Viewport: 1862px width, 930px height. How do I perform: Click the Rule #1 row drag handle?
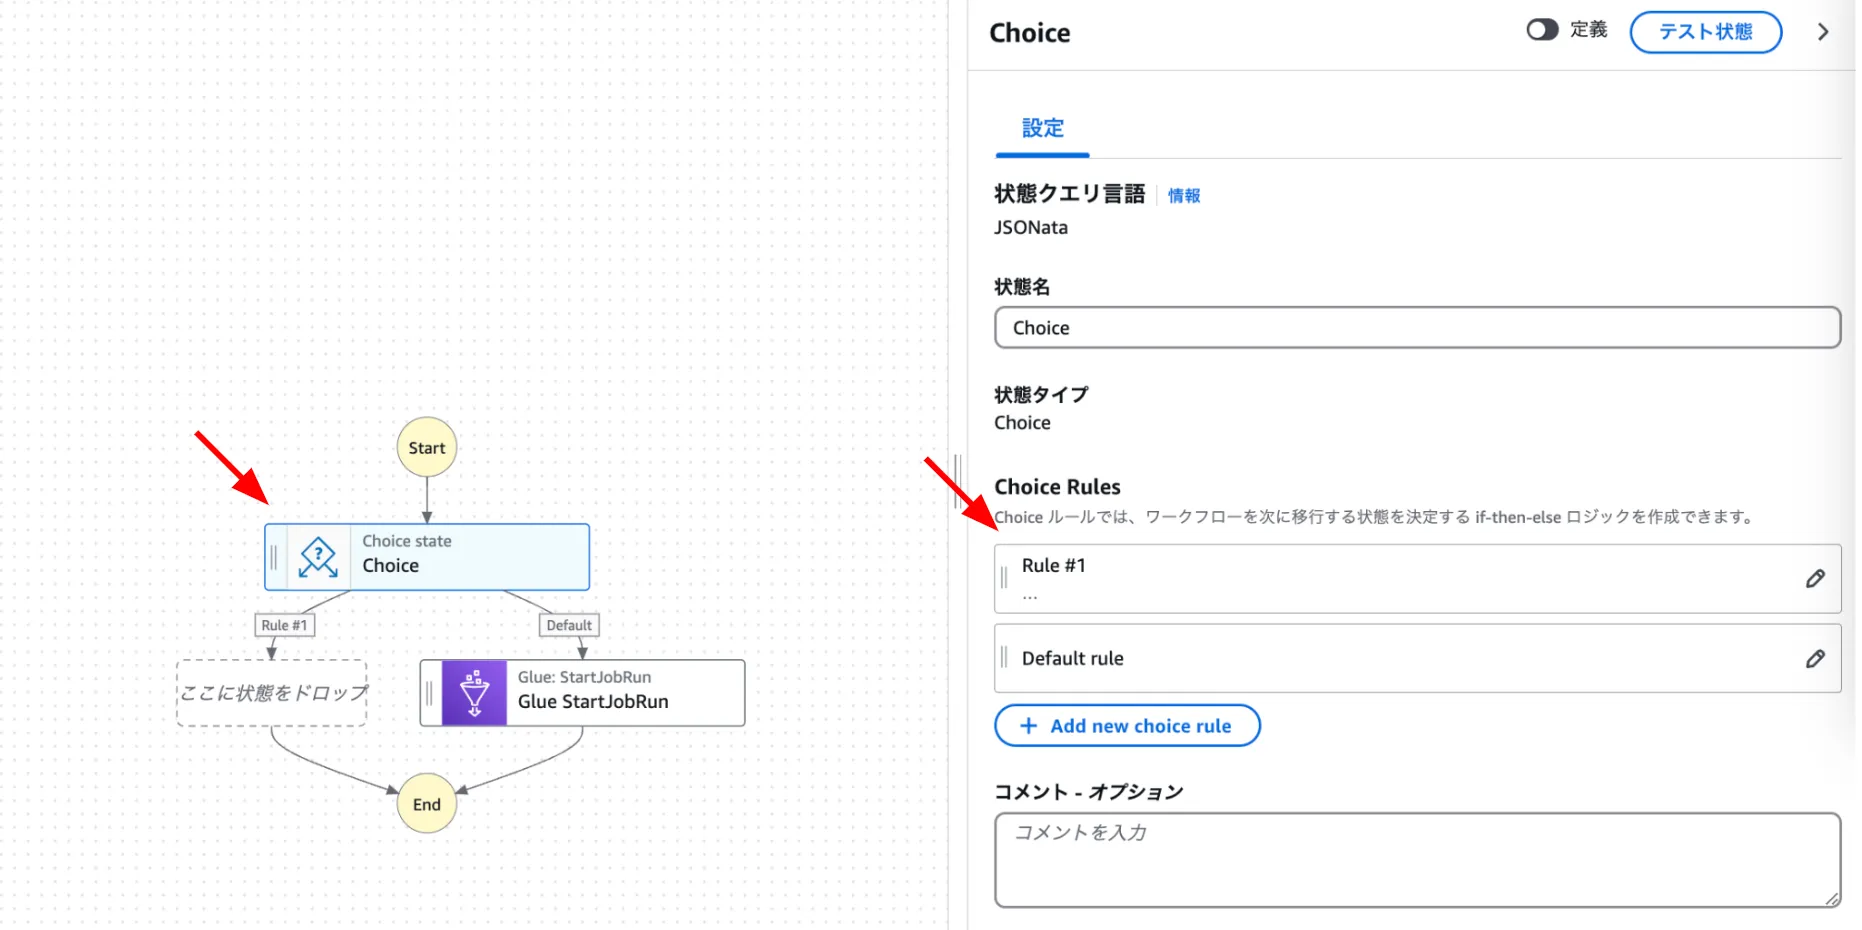point(1004,578)
